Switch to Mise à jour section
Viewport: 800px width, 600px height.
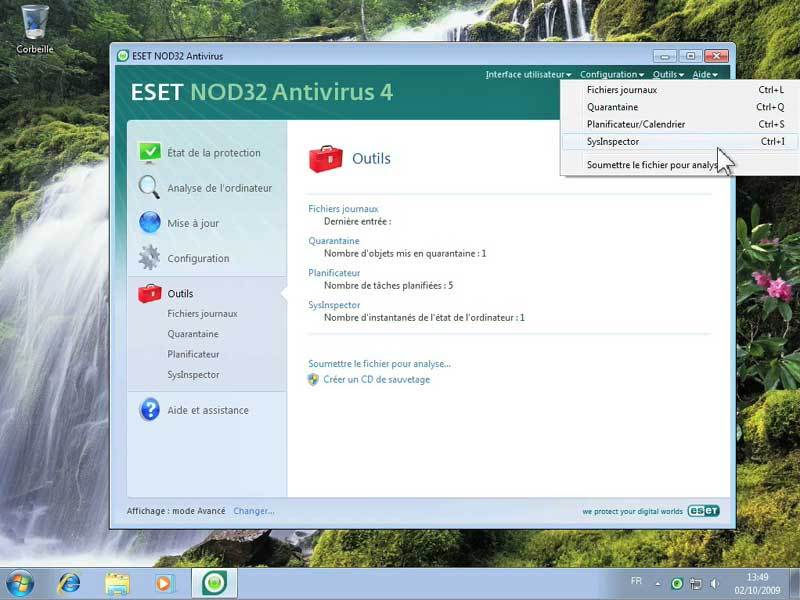click(x=193, y=223)
